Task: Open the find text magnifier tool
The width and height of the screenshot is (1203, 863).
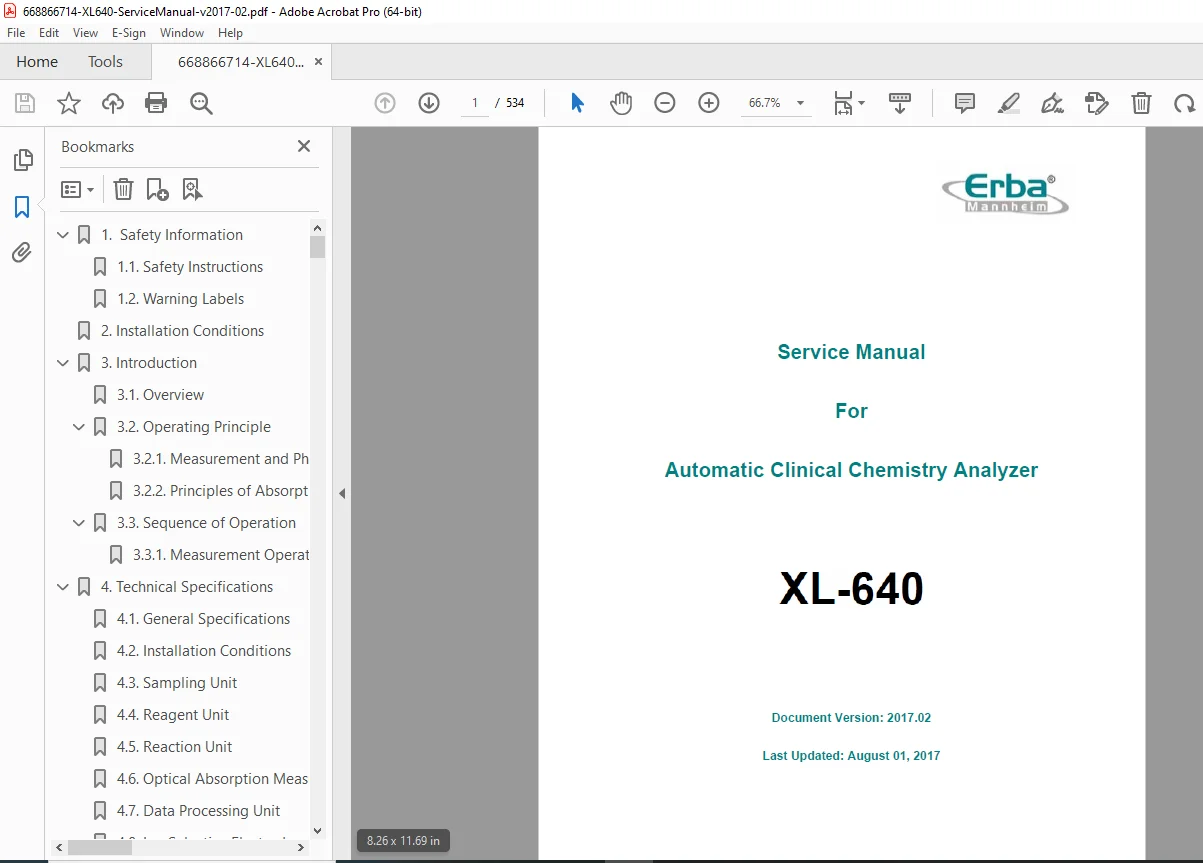Action: [x=201, y=103]
